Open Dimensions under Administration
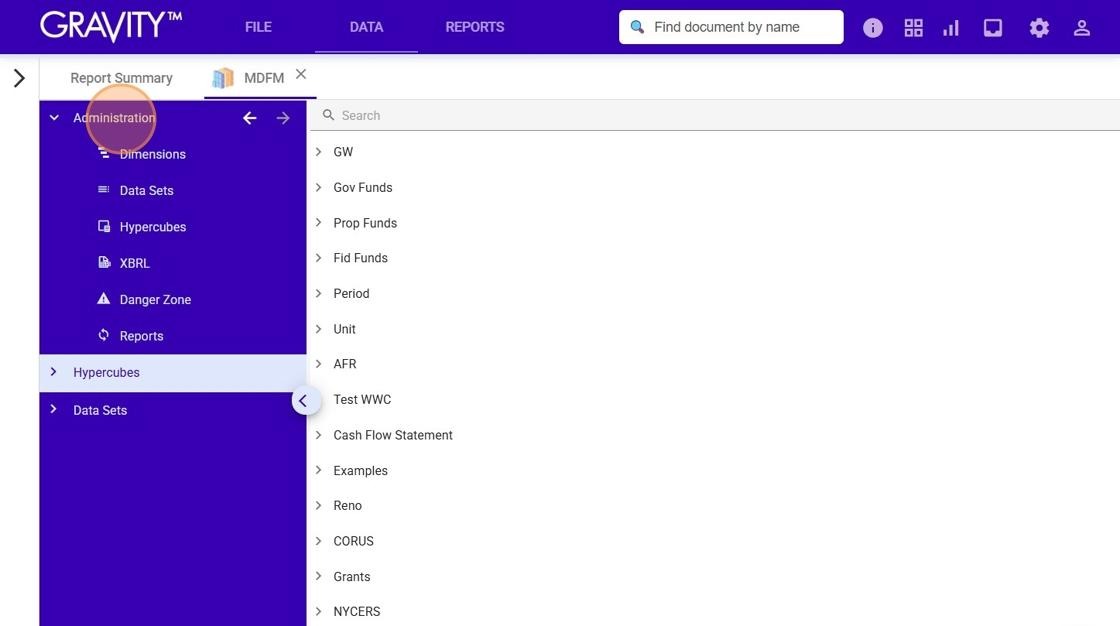The width and height of the screenshot is (1120, 626). [x=152, y=154]
